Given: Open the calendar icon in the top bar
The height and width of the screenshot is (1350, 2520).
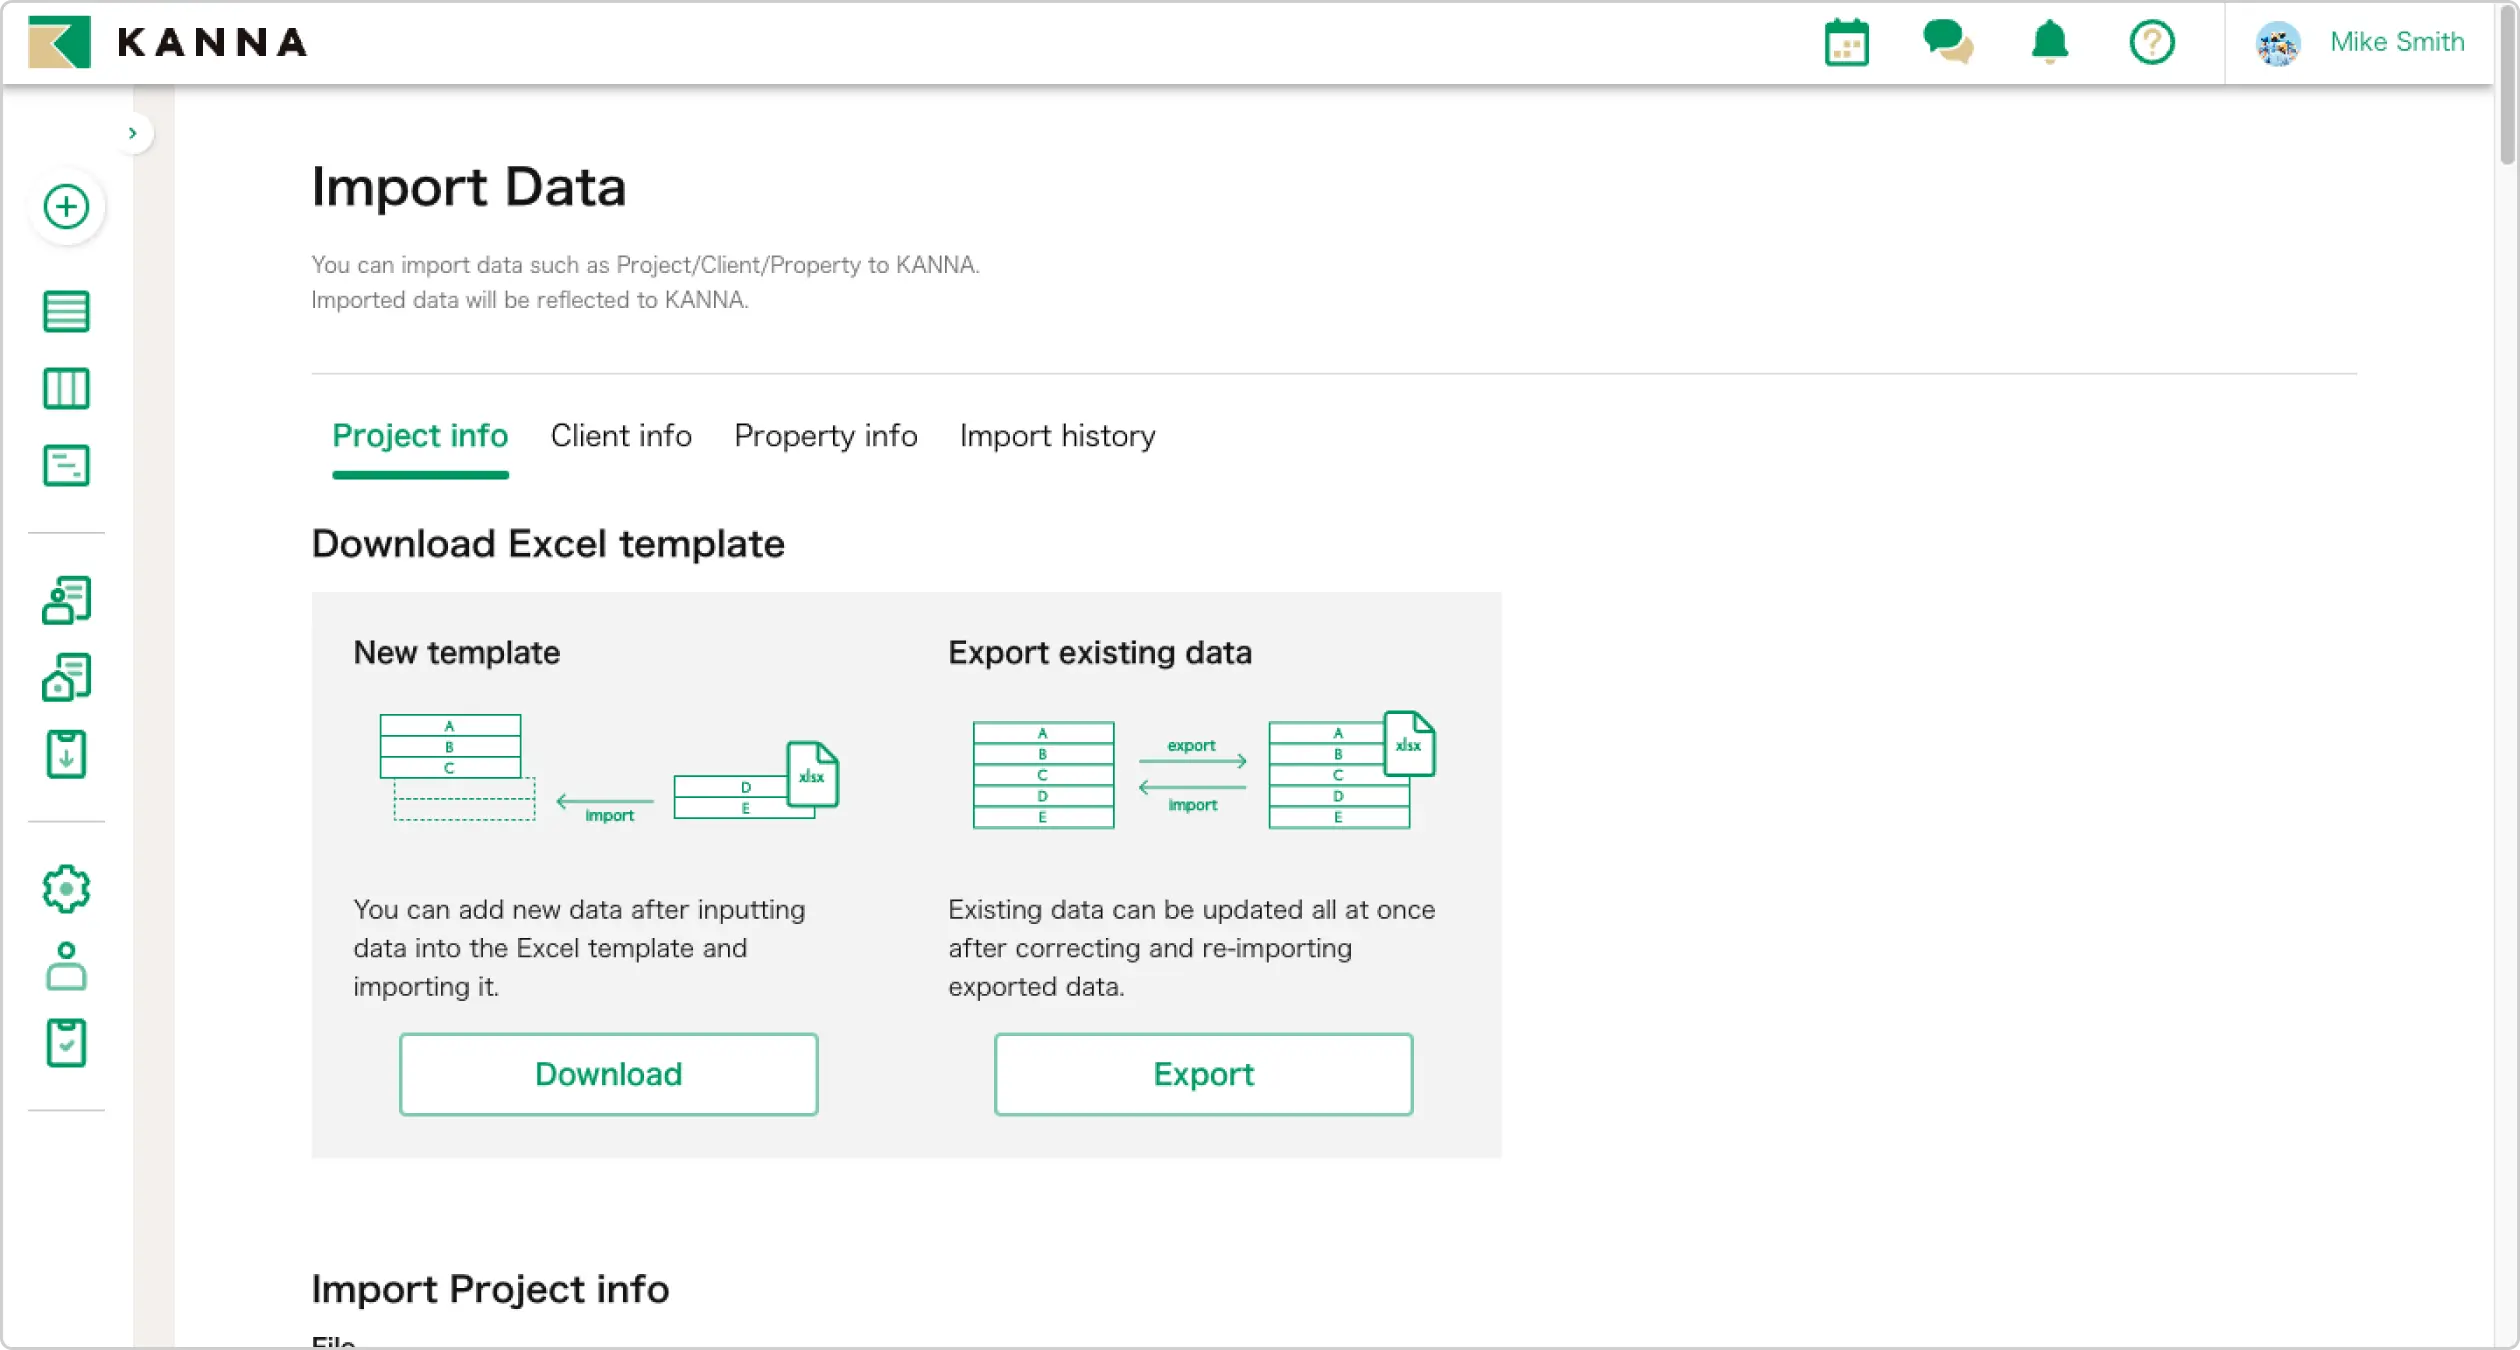Looking at the screenshot, I should pos(1846,42).
